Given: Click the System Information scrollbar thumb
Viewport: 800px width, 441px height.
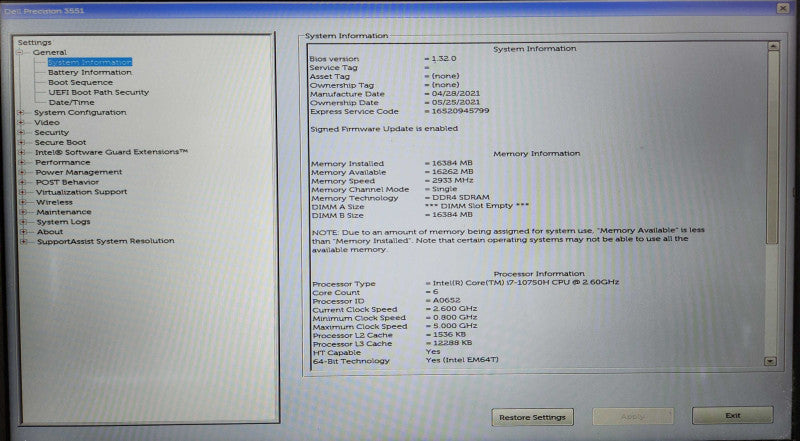Looking at the screenshot, I should coord(772,148).
